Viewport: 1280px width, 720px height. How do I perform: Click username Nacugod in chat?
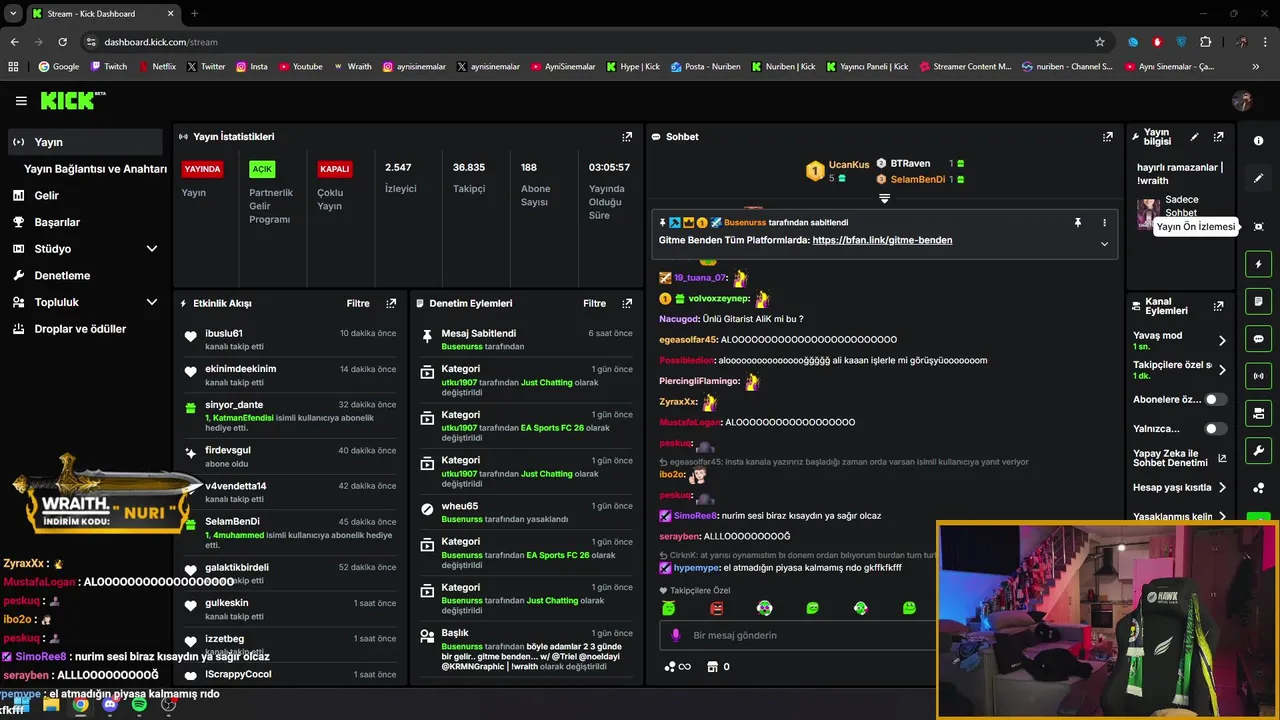tap(679, 319)
